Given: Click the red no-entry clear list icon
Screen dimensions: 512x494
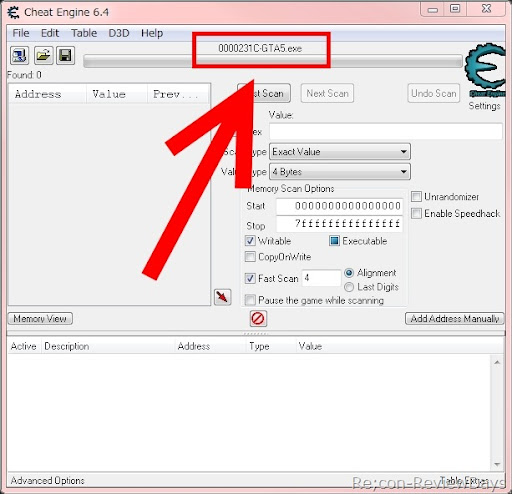Looking at the screenshot, I should (258, 318).
